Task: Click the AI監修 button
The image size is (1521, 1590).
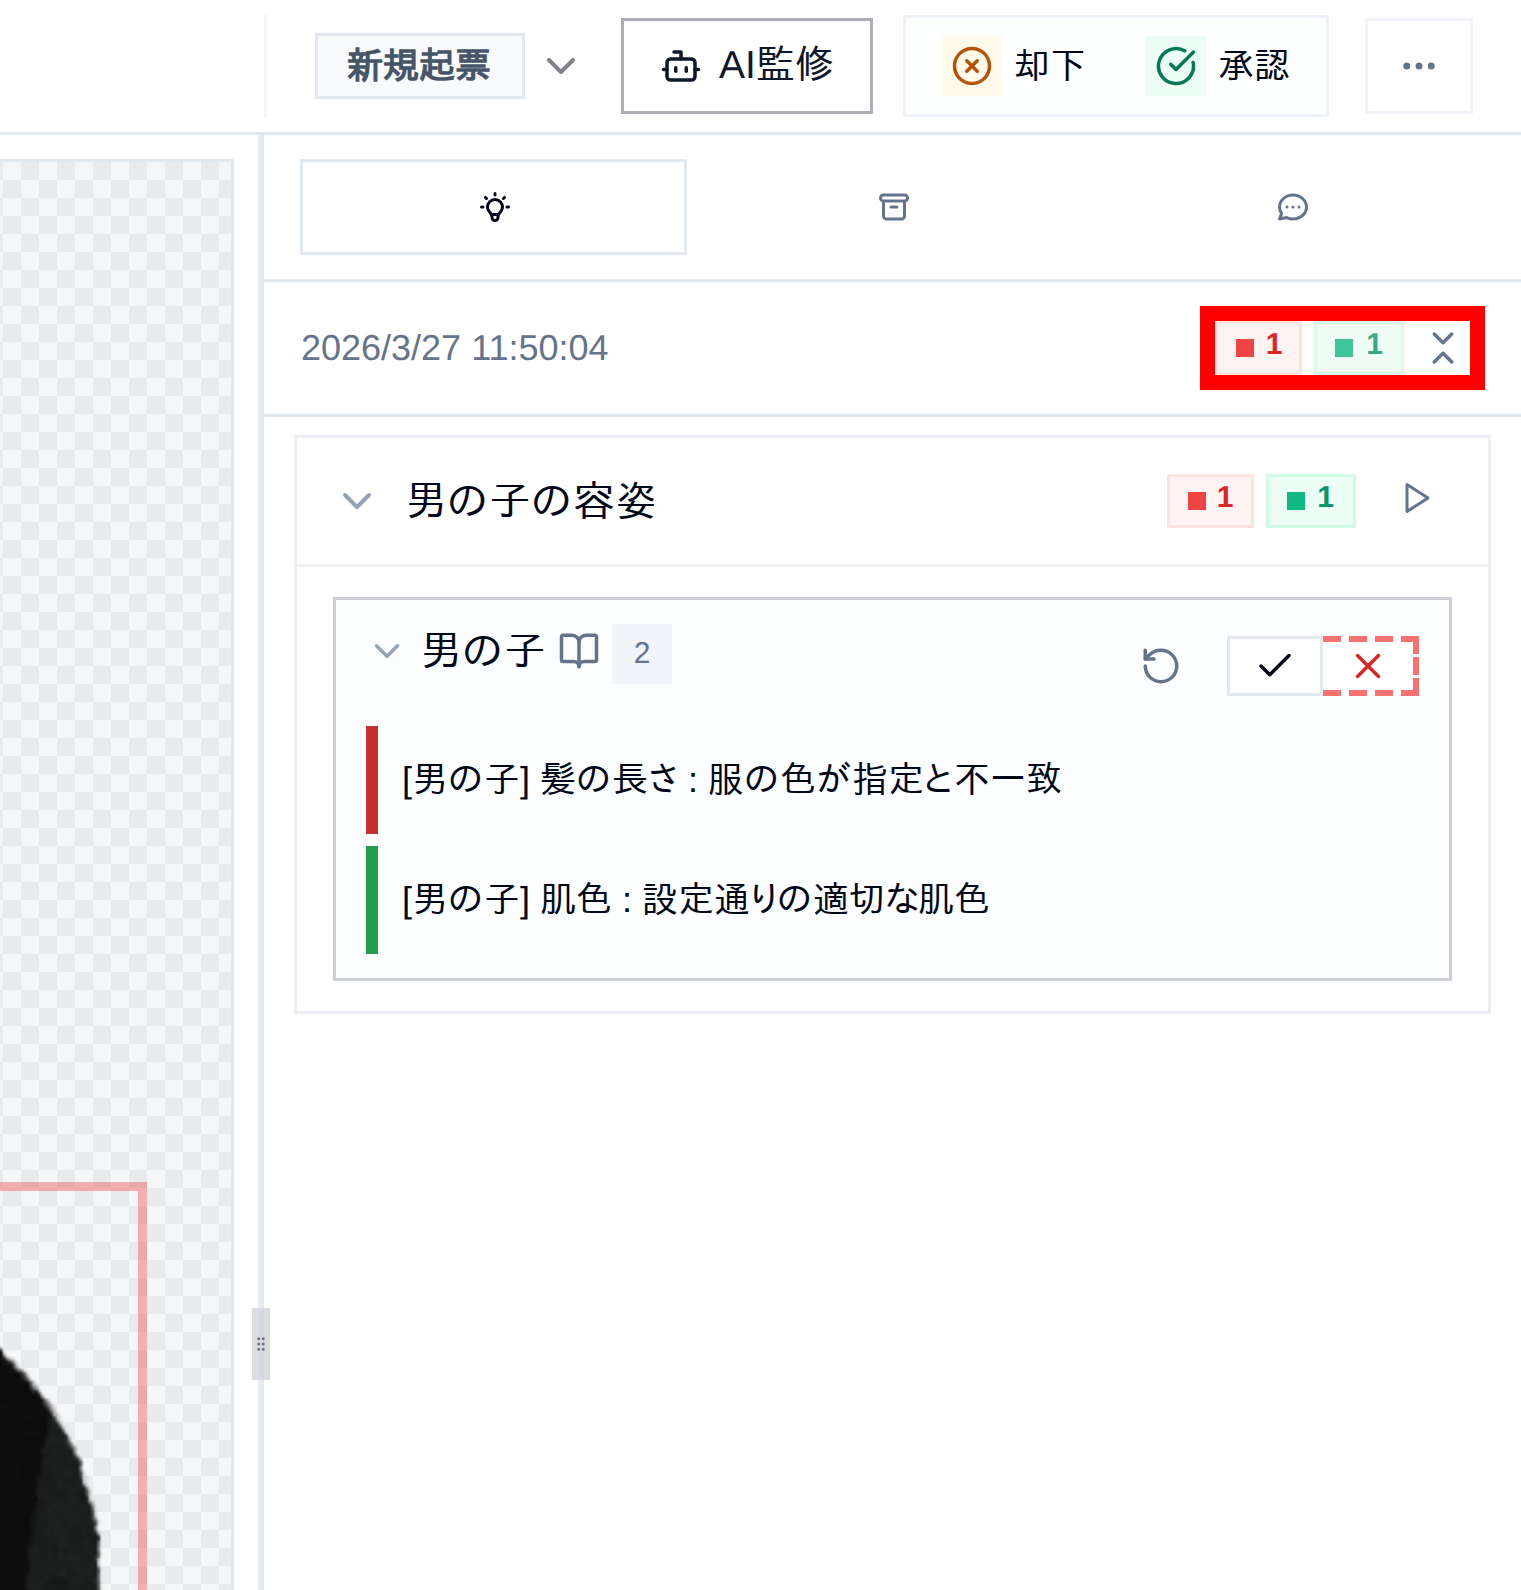Action: [x=747, y=66]
